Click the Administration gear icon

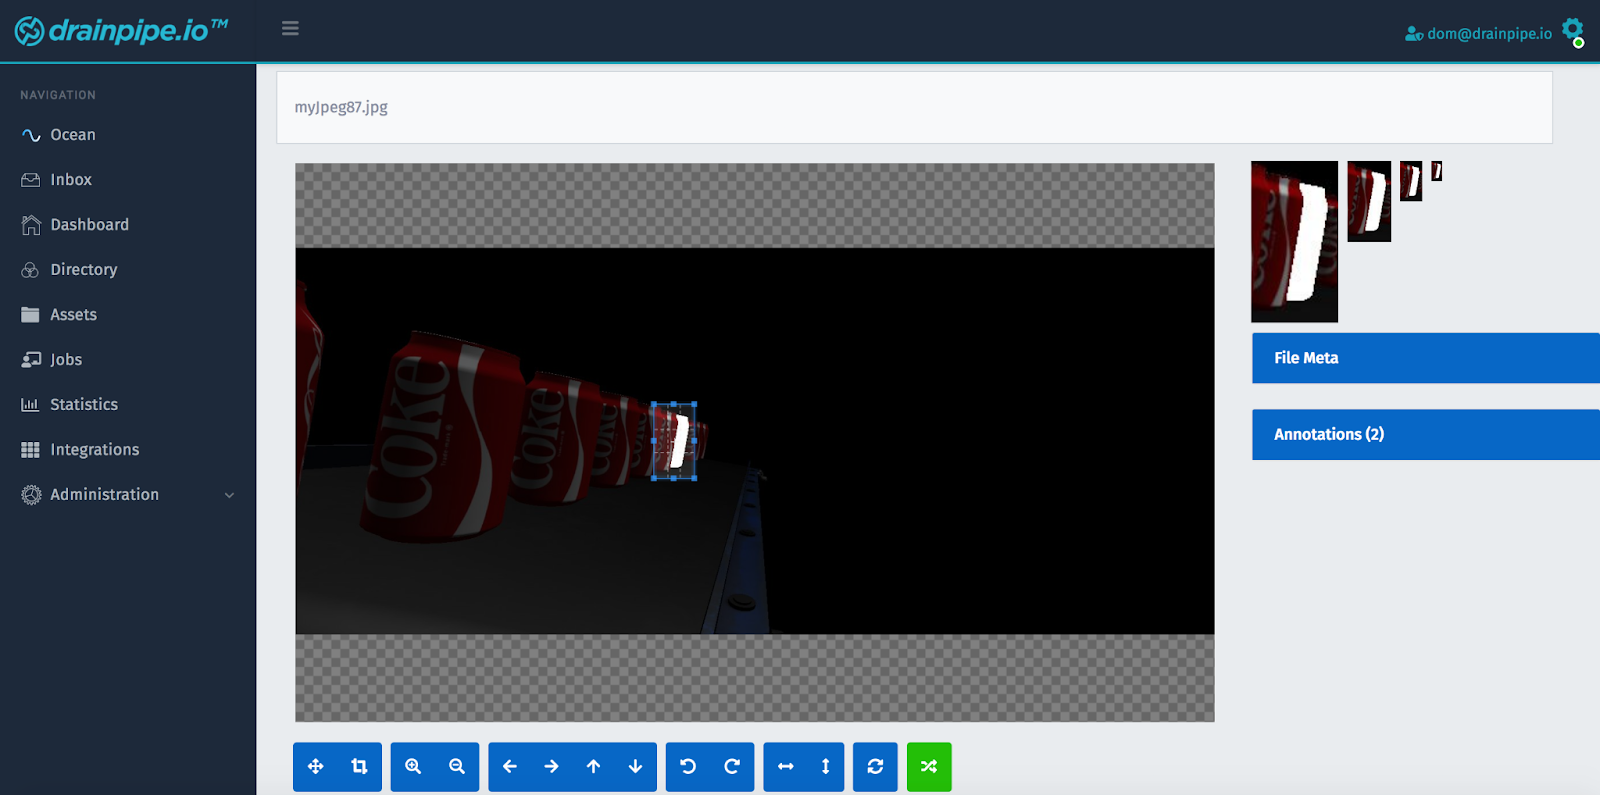(31, 495)
